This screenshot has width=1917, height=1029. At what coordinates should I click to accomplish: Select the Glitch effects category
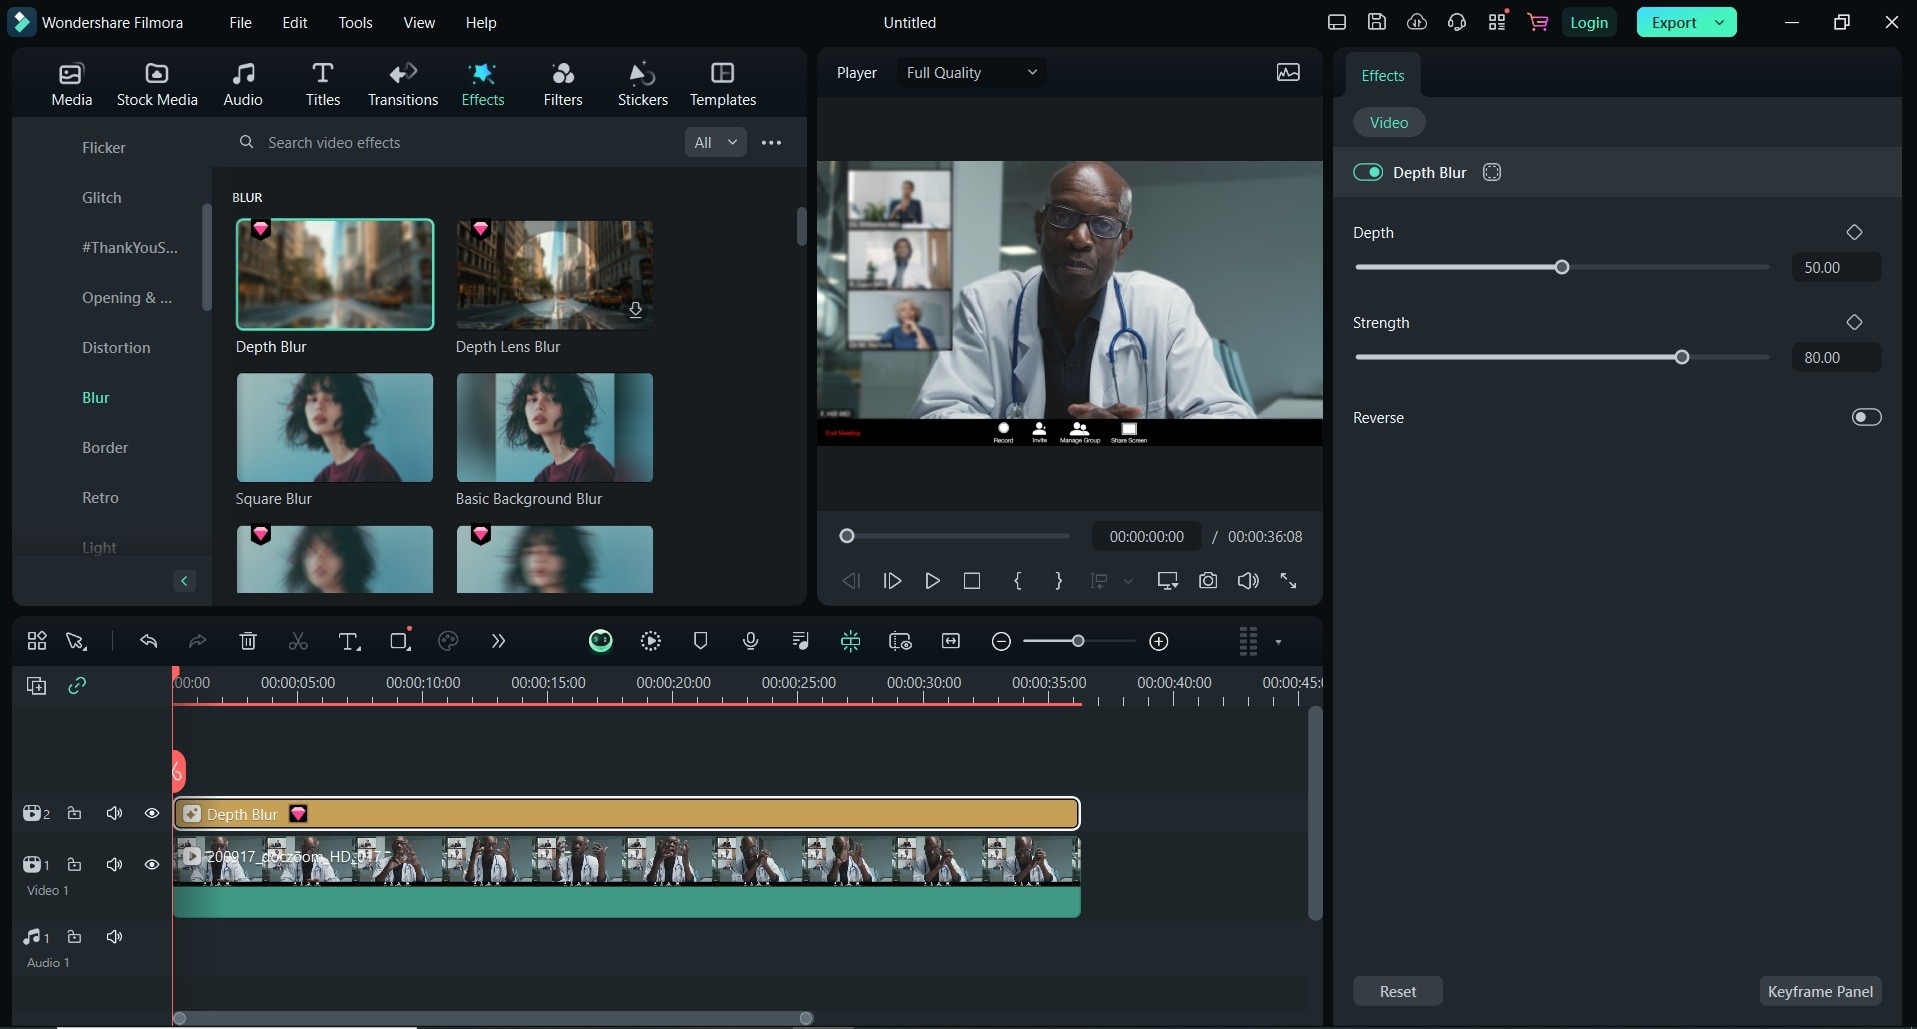[x=102, y=197]
